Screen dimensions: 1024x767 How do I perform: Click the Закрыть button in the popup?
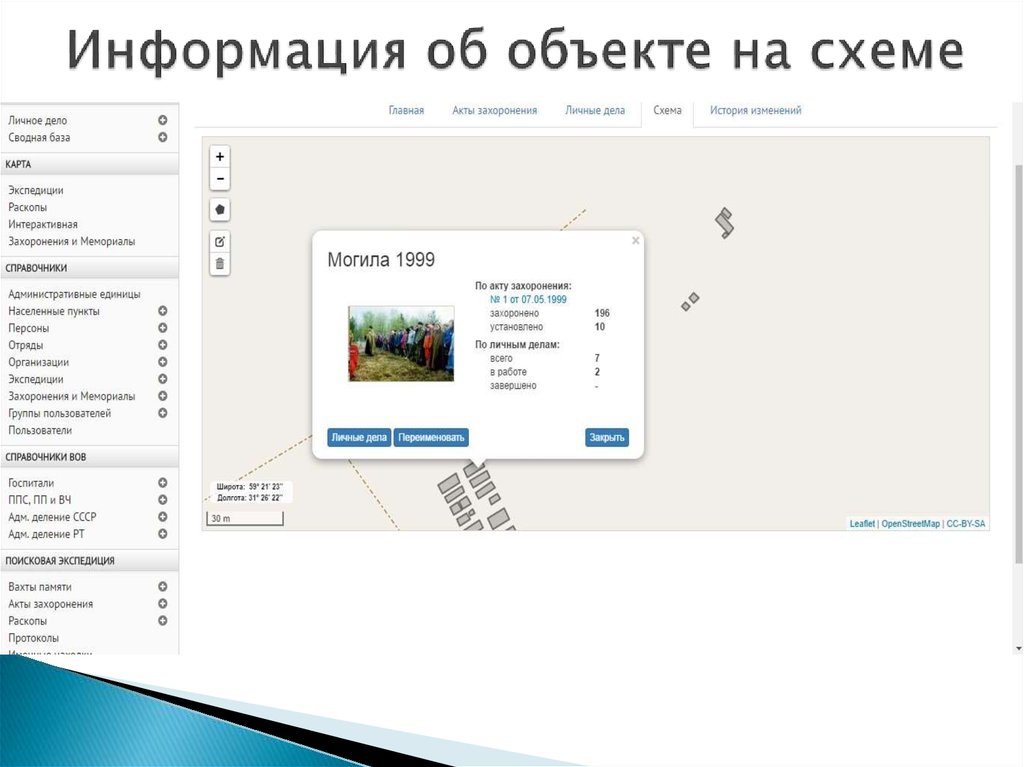[608, 437]
